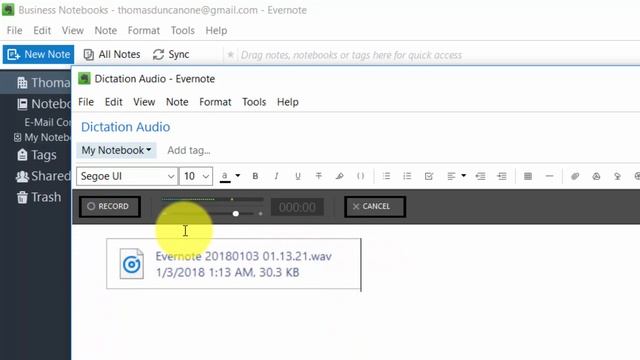The image size is (640, 360).
Task: Open View menu in main Evernote window
Action: coord(73,31)
